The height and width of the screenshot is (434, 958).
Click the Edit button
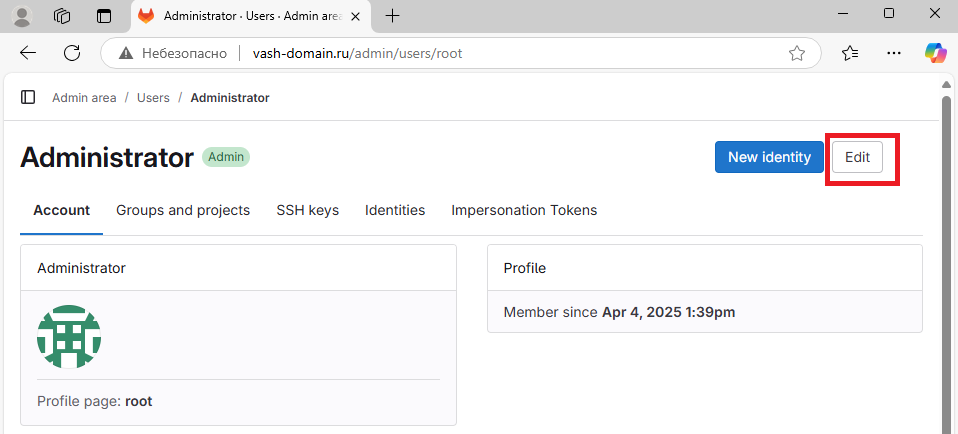pyautogui.click(x=857, y=157)
